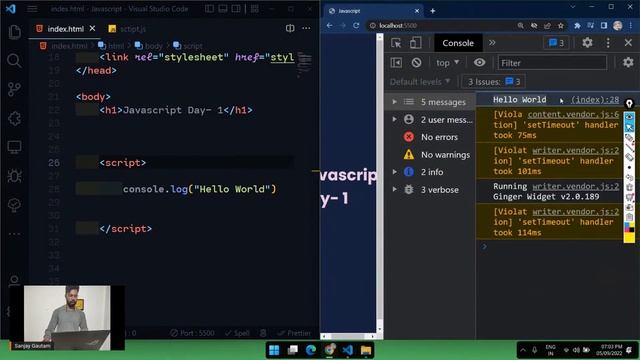
Task: Select the Javascript tab in Chrome
Action: pos(373,11)
